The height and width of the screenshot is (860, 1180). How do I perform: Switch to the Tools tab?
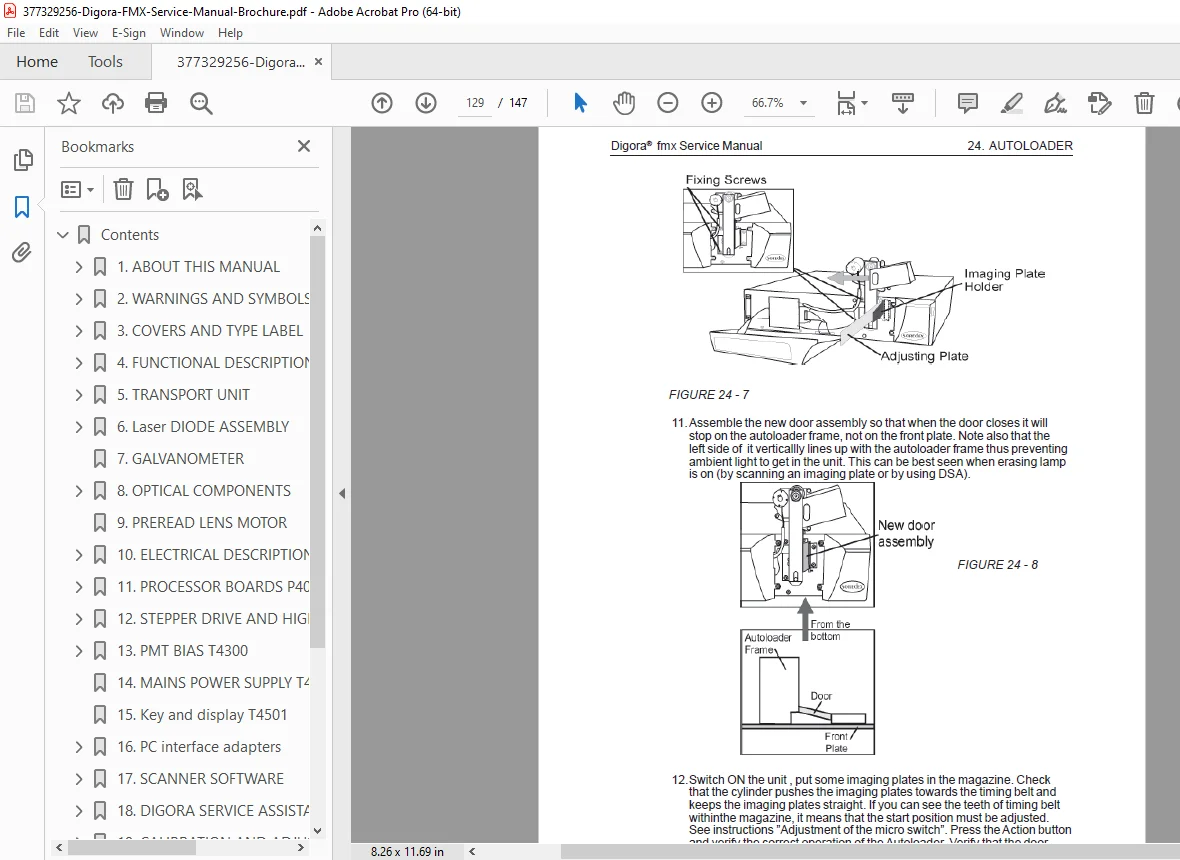tap(105, 62)
